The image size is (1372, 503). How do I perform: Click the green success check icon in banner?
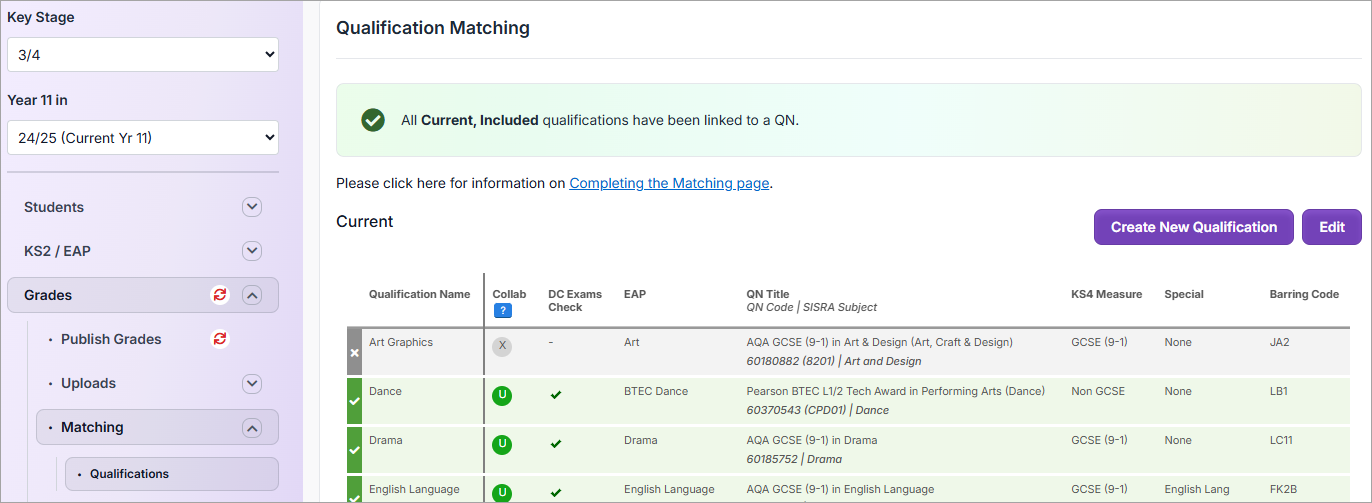click(x=373, y=120)
